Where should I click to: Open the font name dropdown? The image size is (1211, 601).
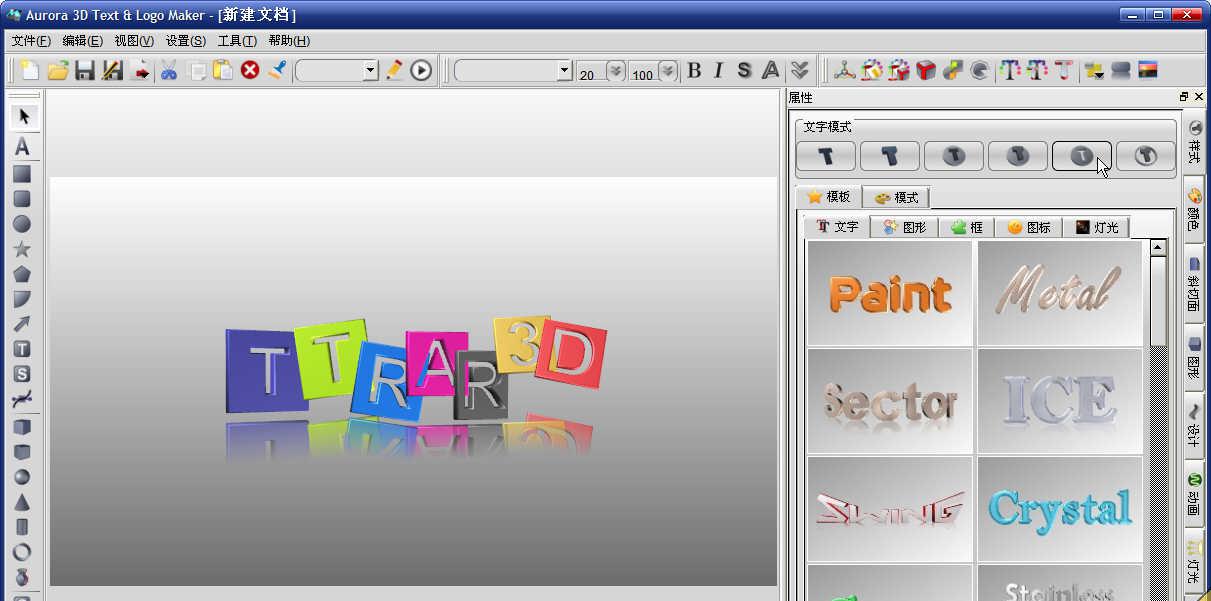pyautogui.click(x=565, y=70)
